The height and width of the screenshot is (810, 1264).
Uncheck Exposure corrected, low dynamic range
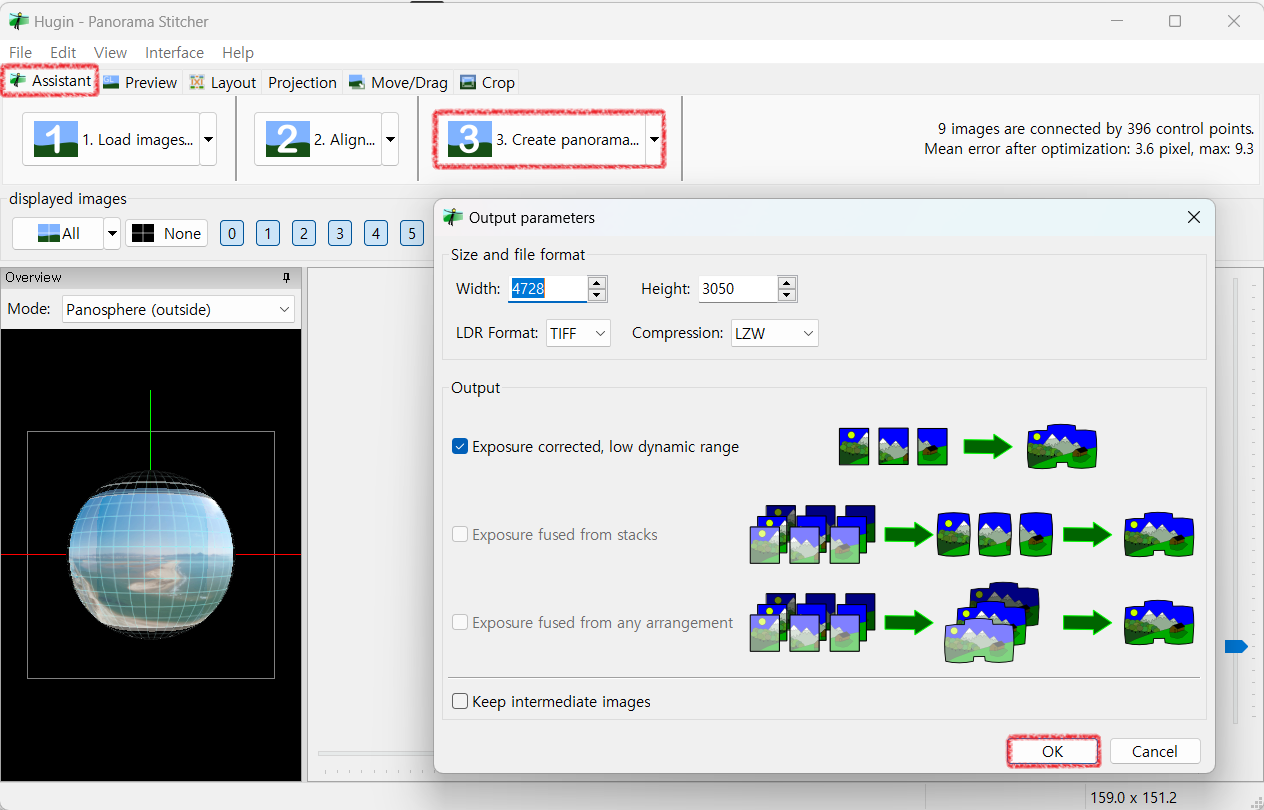pyautogui.click(x=460, y=447)
